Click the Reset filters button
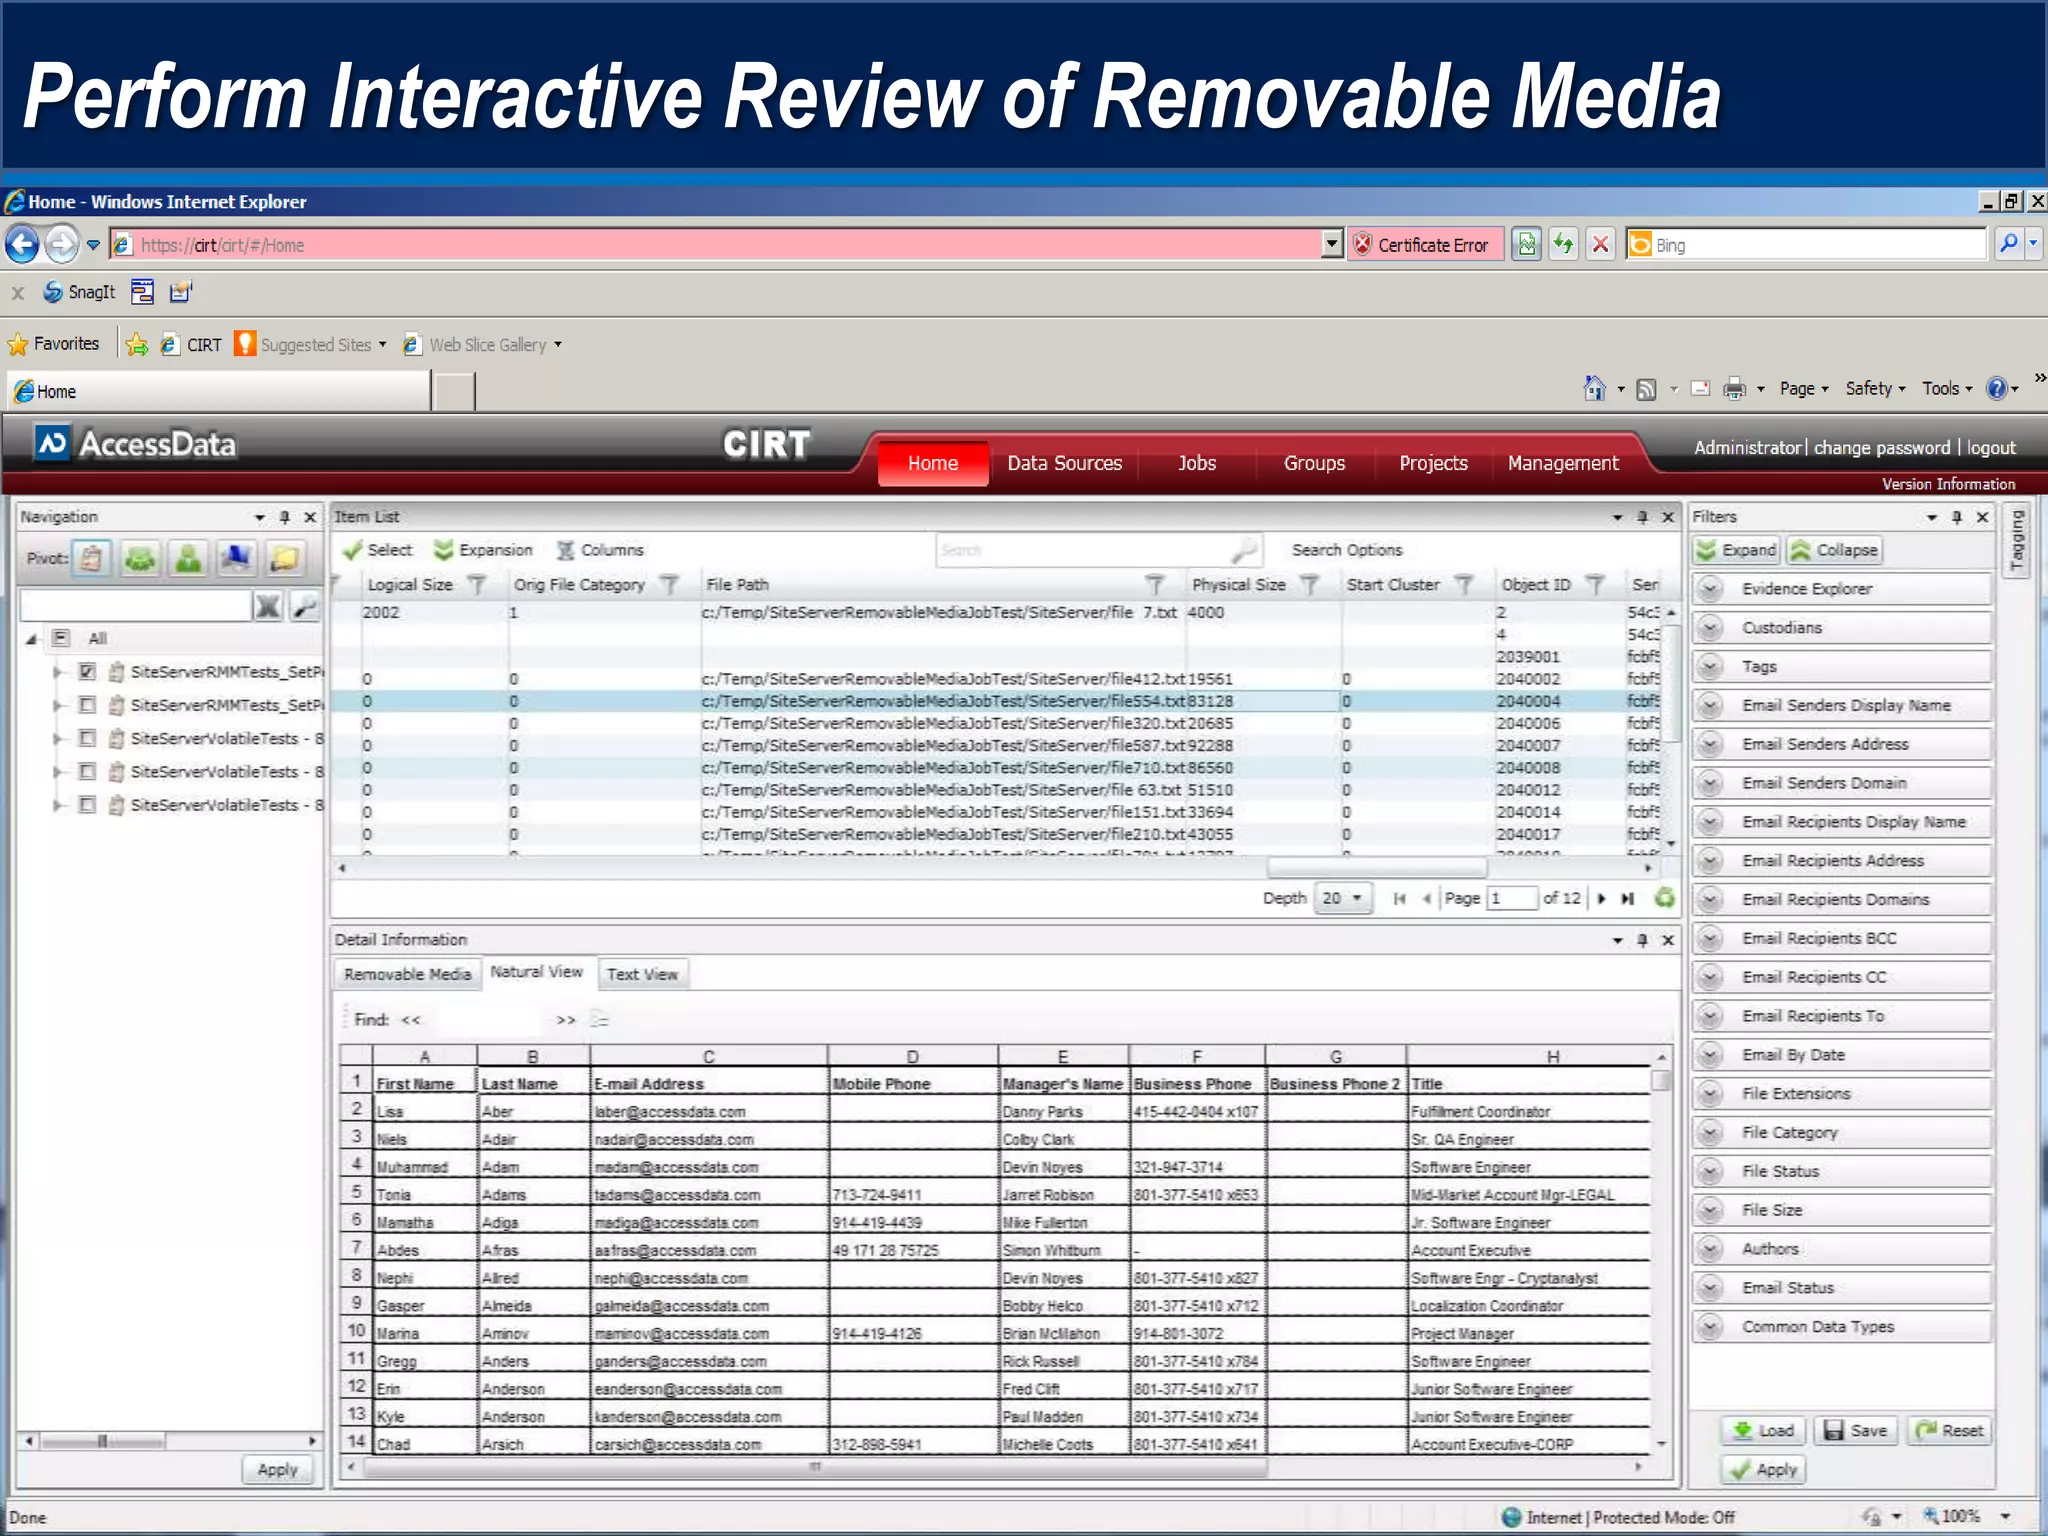 (1949, 1431)
